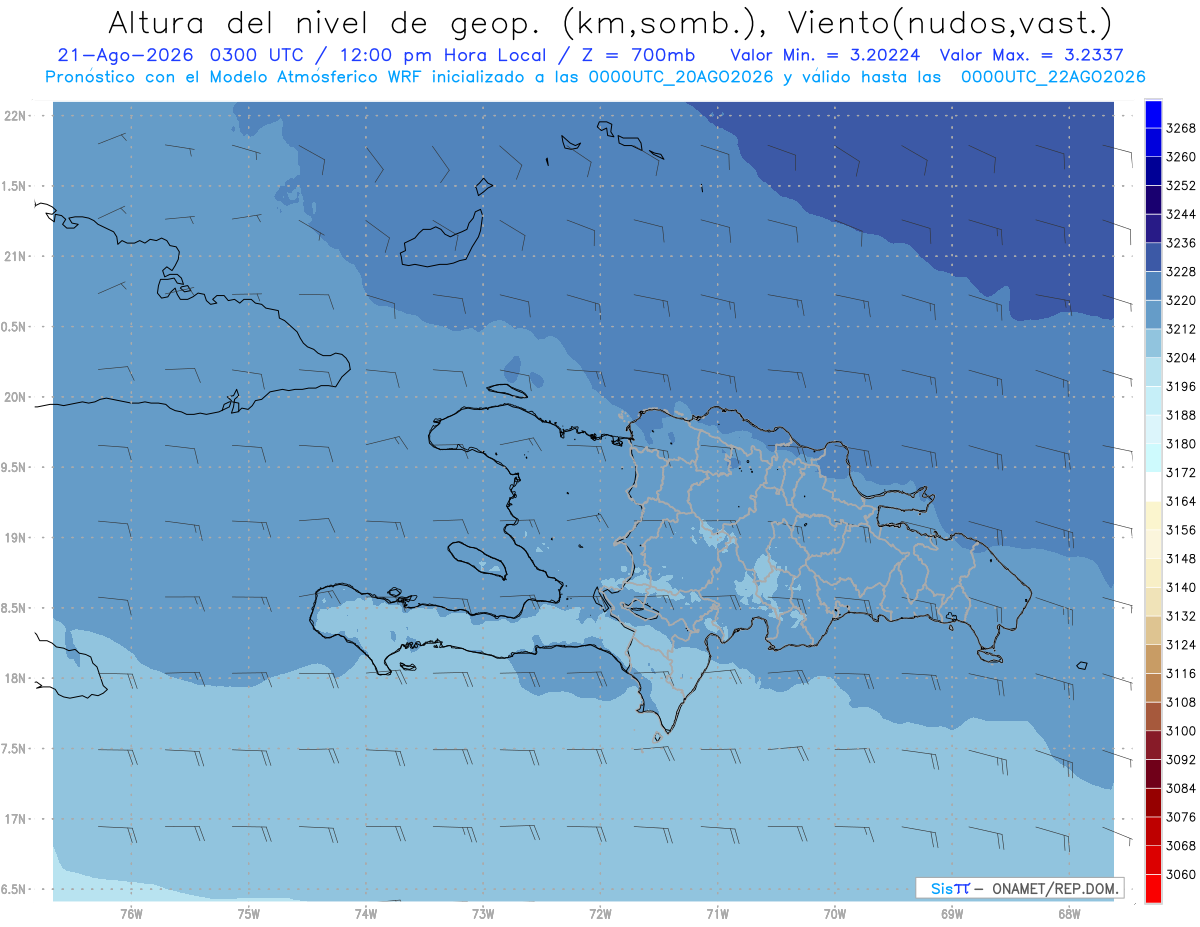Click the date text '21-Ago-2026'
The width and height of the screenshot is (1200, 927).
[x=125, y=56]
